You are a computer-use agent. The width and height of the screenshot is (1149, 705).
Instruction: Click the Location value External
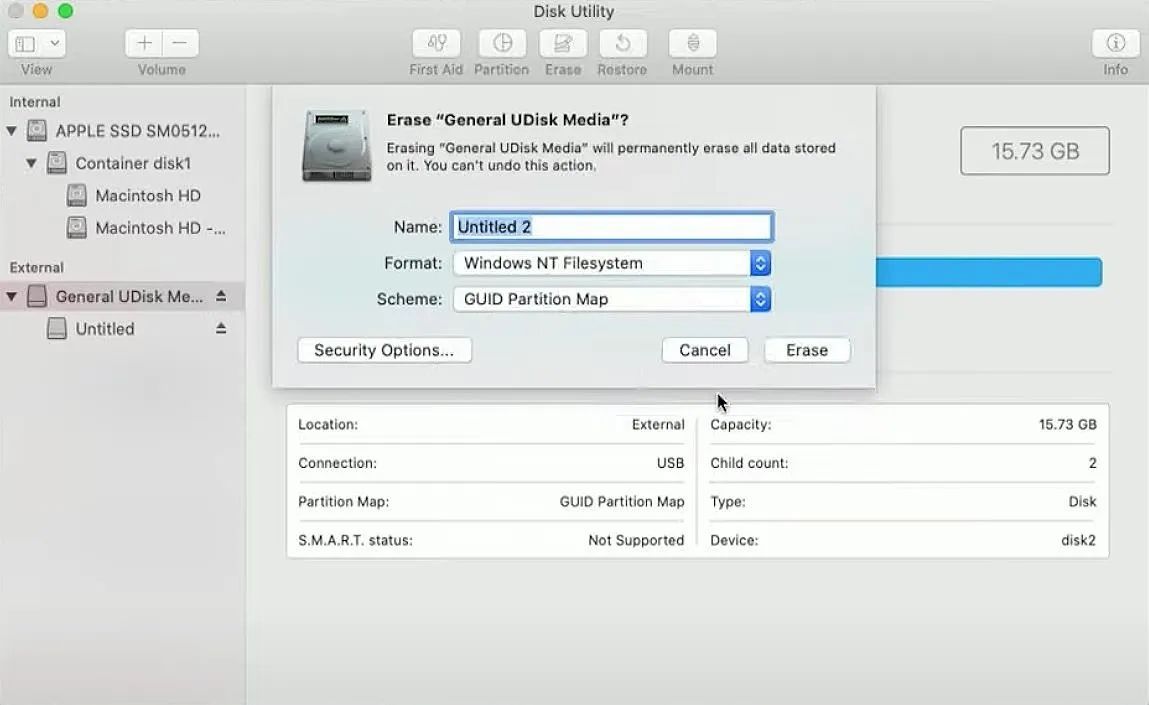click(x=658, y=424)
